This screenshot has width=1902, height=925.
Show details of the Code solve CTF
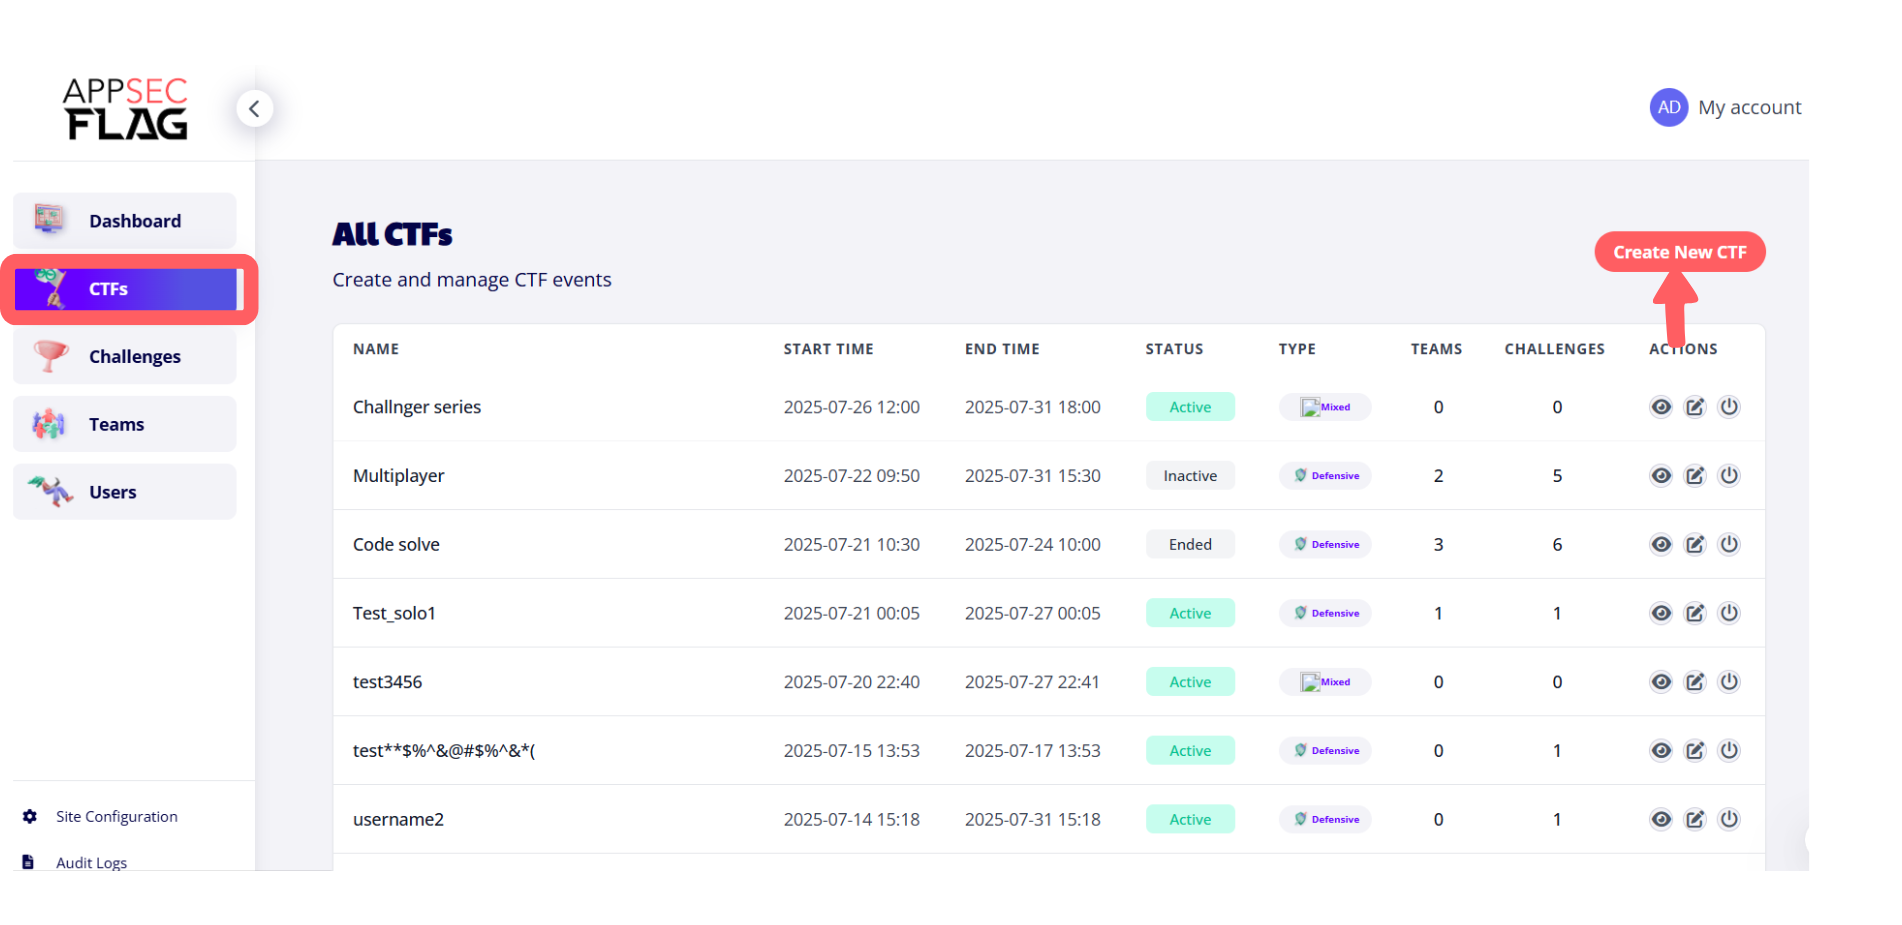click(1660, 544)
